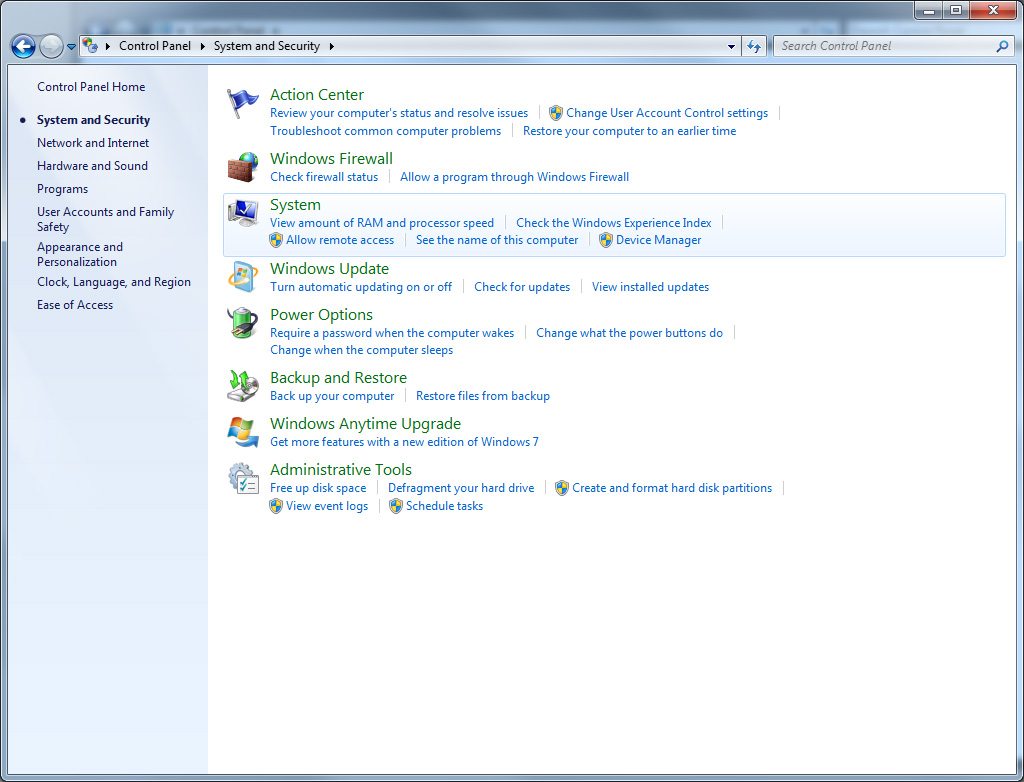Click shield icon beside Change User Account Control
Screen dimensions: 1024x782
click(x=556, y=113)
